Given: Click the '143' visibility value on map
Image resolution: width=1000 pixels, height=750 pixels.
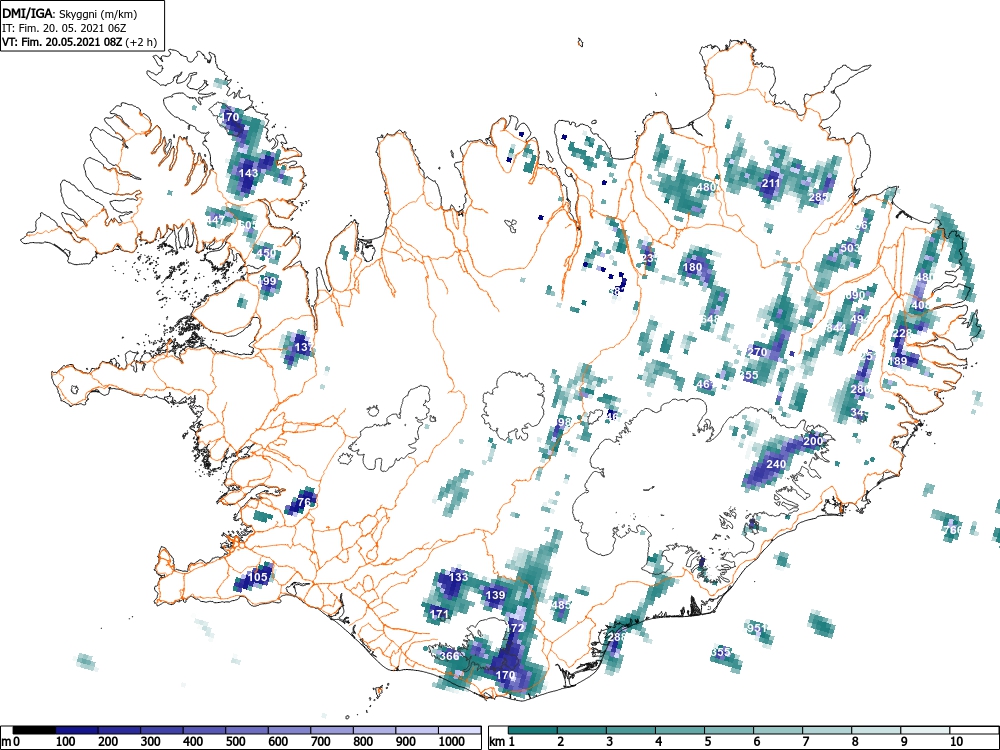Looking at the screenshot, I should [x=248, y=173].
